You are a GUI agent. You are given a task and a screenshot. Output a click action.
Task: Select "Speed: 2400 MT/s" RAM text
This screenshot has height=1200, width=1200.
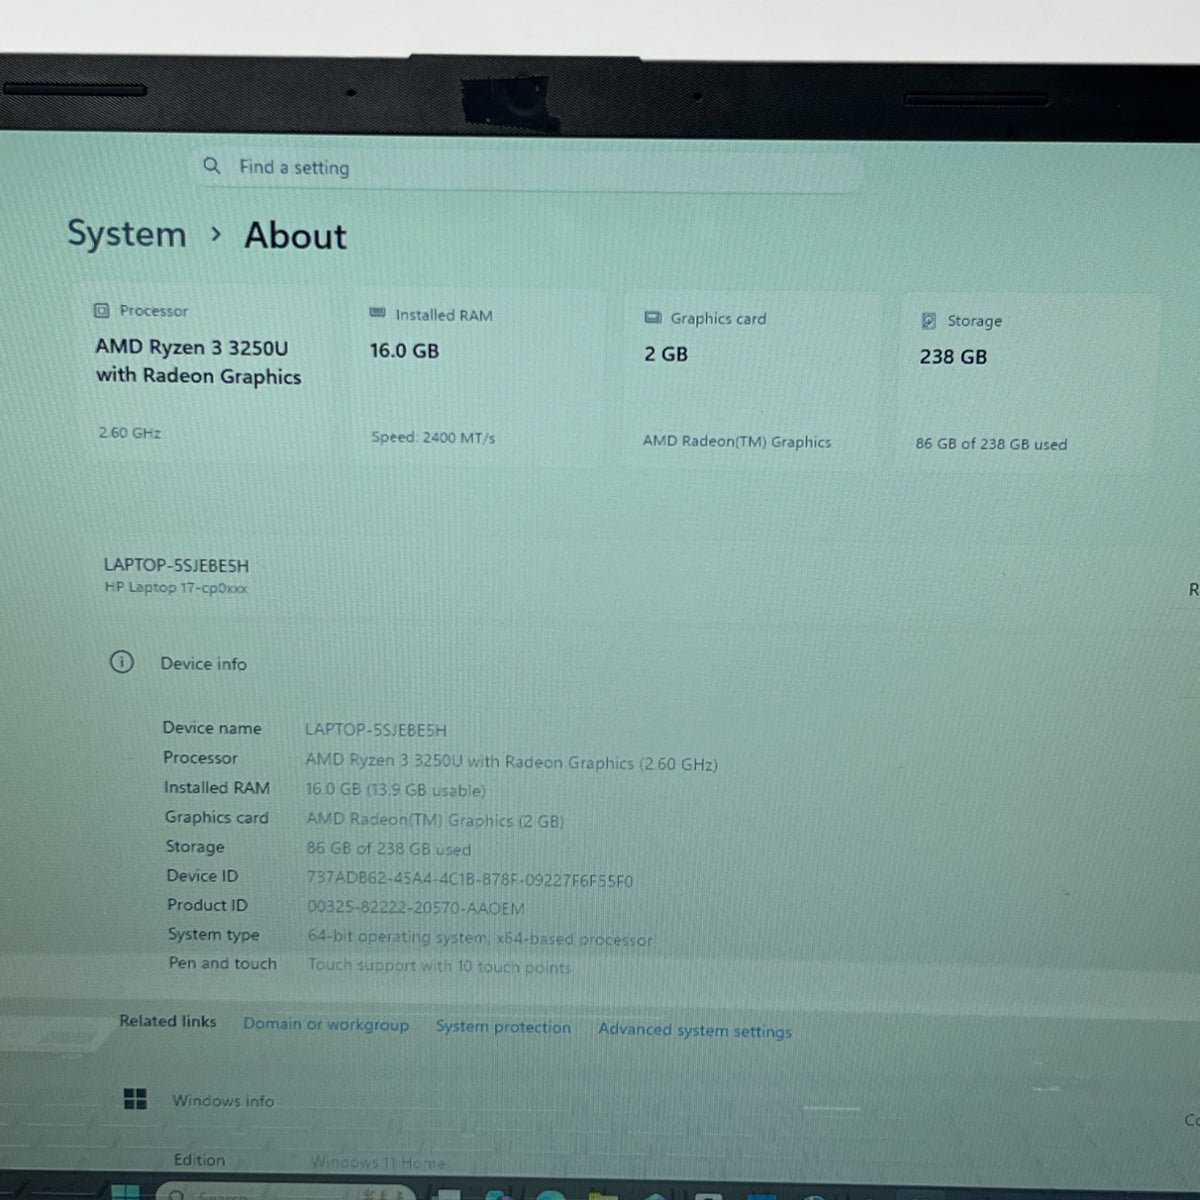tap(433, 437)
